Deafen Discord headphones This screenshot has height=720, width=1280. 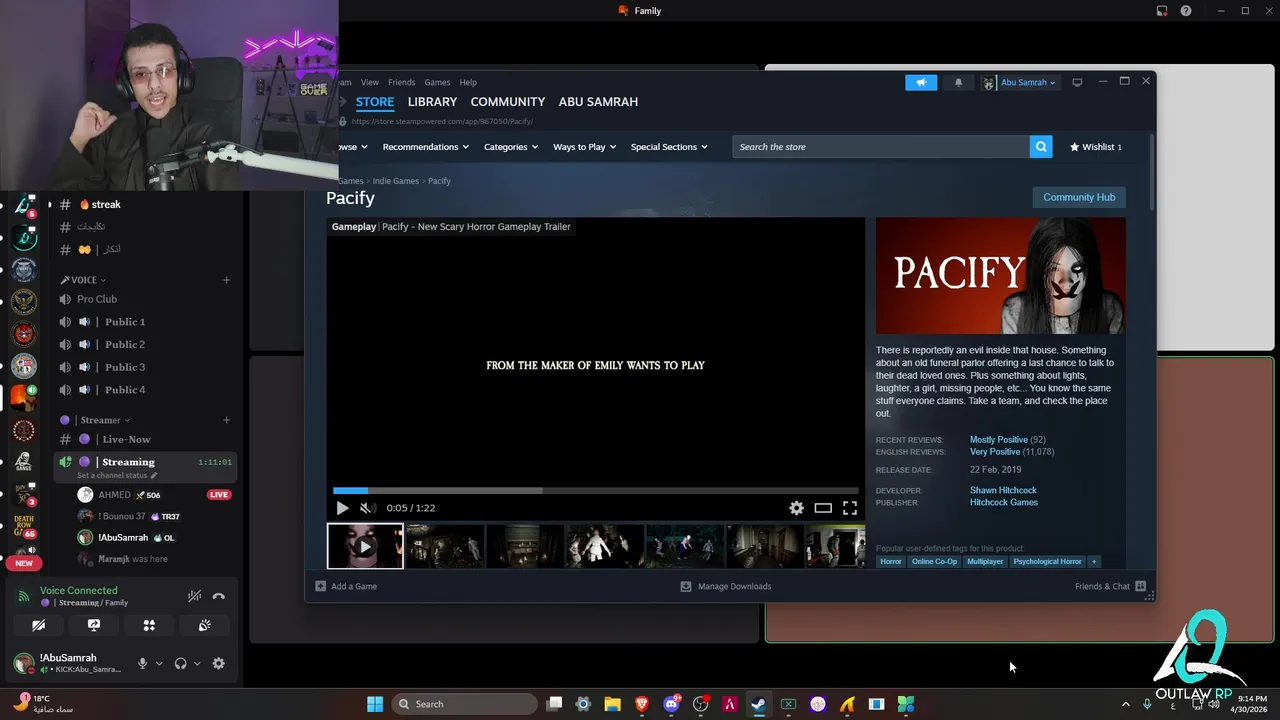click(181, 663)
